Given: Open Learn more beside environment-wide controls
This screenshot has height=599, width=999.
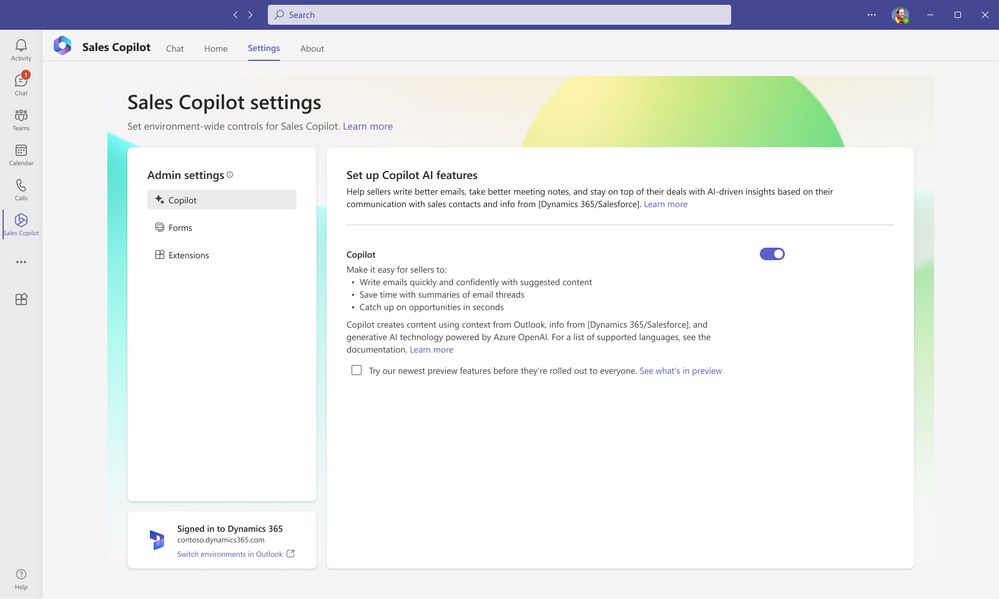Looking at the screenshot, I should (x=368, y=126).
